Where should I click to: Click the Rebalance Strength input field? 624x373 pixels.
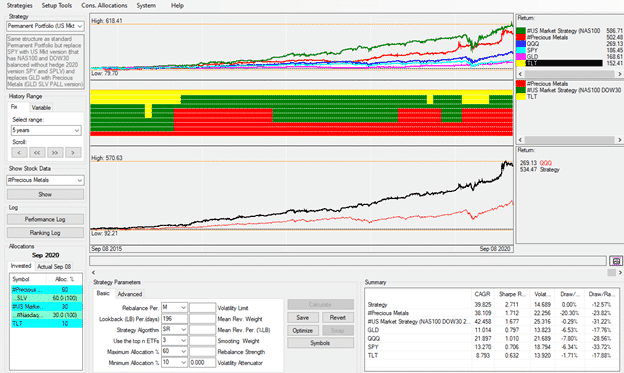[202, 352]
